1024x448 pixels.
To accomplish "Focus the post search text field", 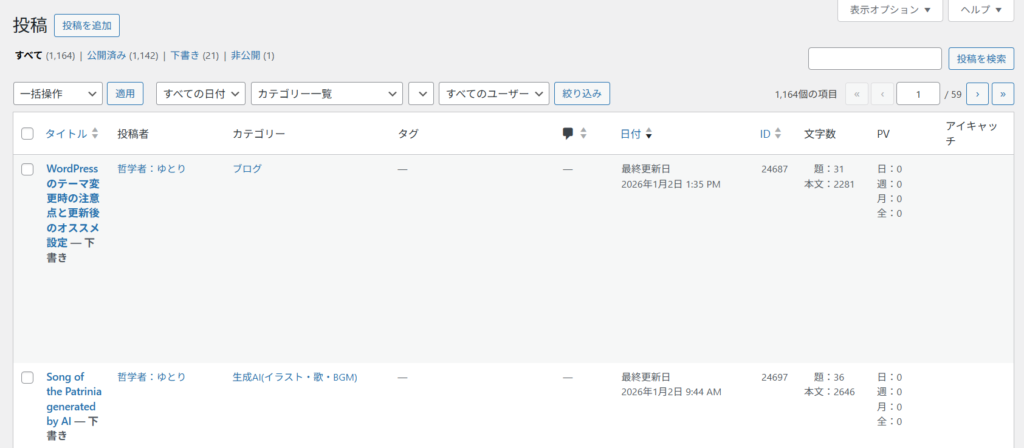I will (874, 58).
